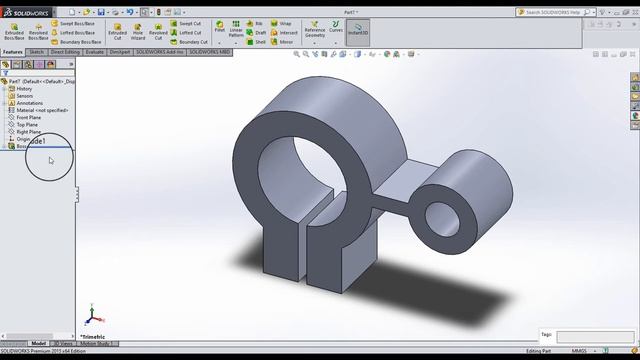
Task: Open the PropertyManager tab icon
Action: tap(17, 64)
